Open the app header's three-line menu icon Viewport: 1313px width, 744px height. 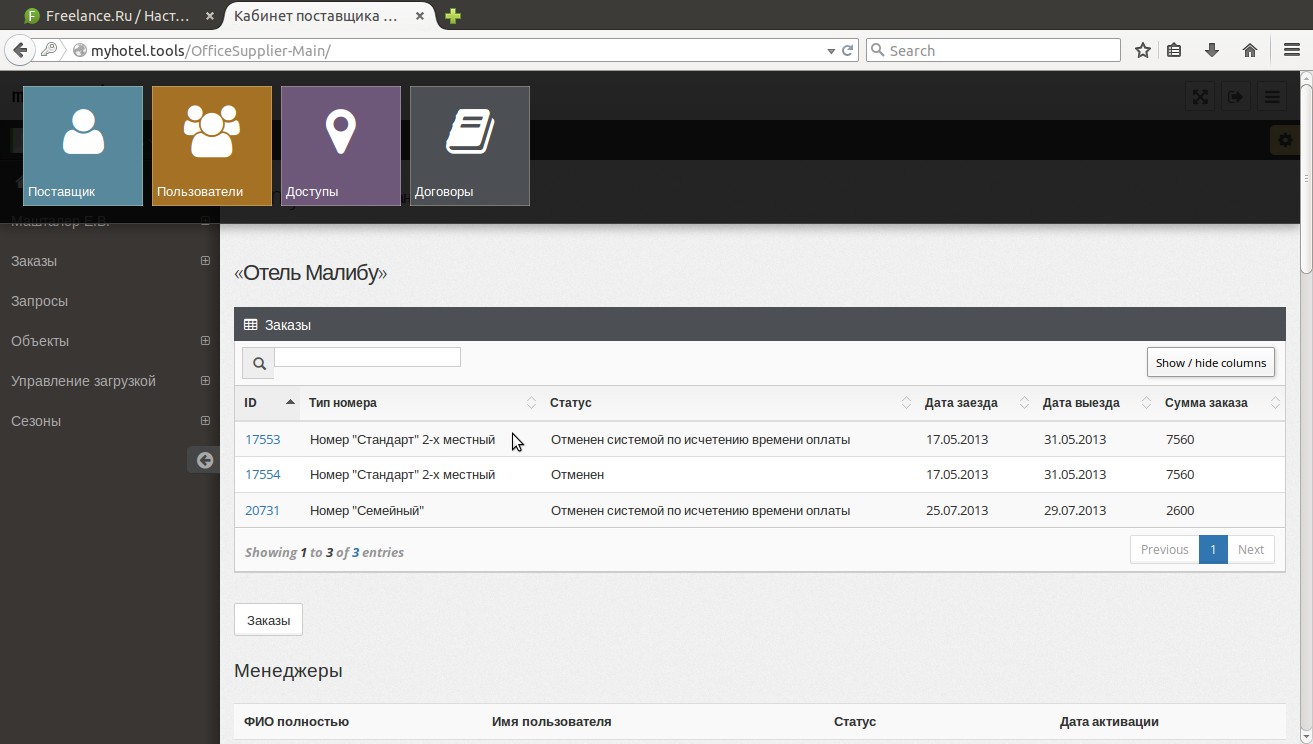click(1272, 97)
